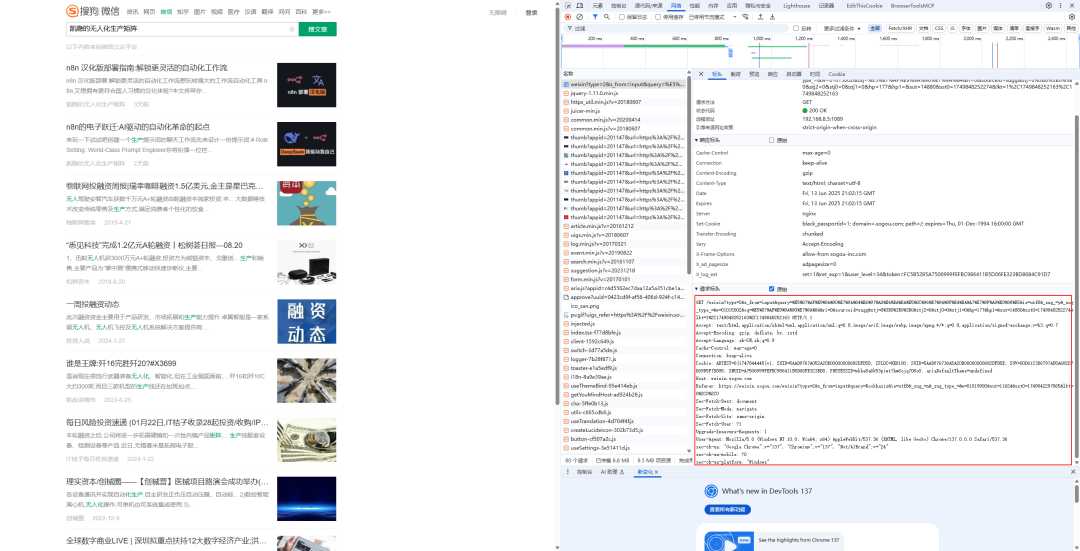Image resolution: width=1080 pixels, height=551 pixels.
Task: Enable the 停用缓存 disable cache checkbox
Action: coord(658,17)
